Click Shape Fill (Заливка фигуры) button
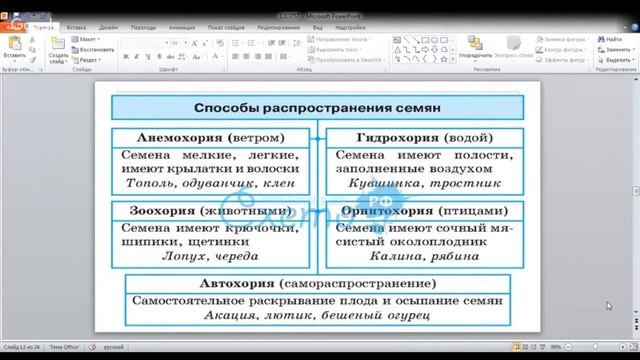Viewport: 640px width, 360px height. 562,39
